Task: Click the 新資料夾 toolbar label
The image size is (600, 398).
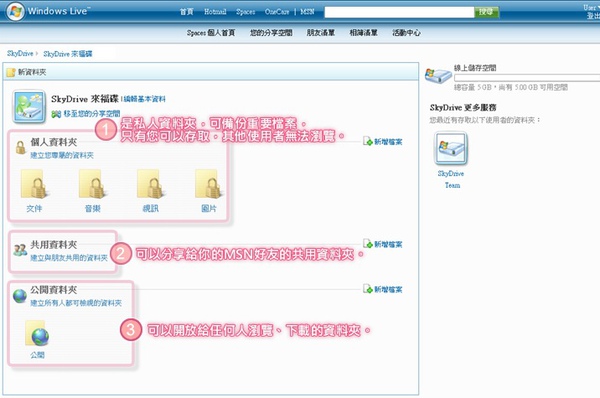Action: pyautogui.click(x=32, y=72)
